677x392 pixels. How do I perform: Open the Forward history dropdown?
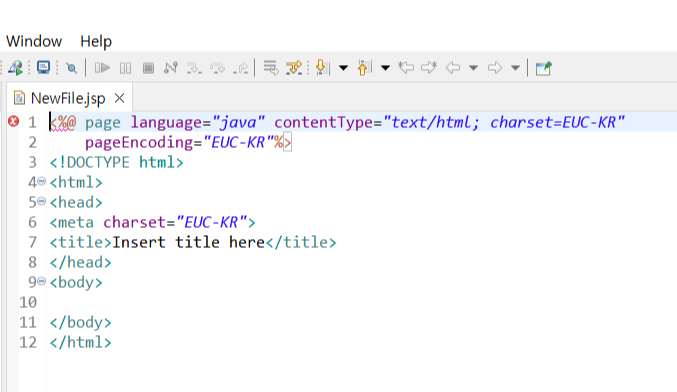click(516, 68)
